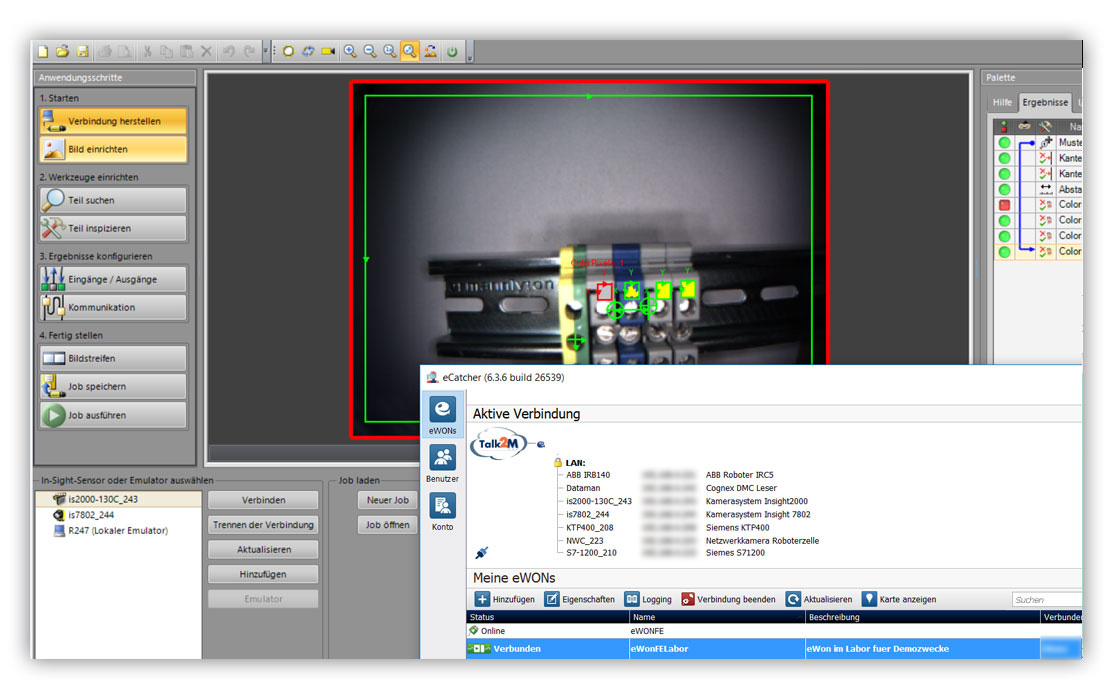Click the Verbinden button
The width and height of the screenshot is (1113, 689).
click(x=263, y=500)
